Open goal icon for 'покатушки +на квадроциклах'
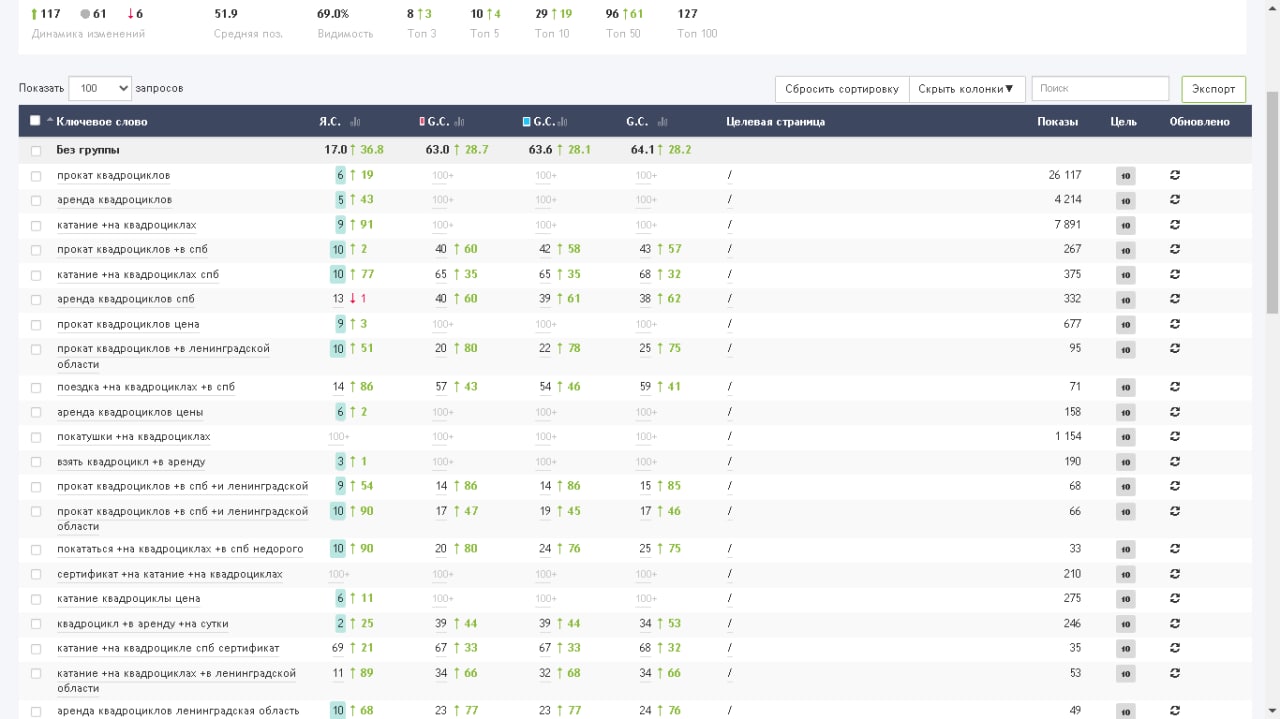Viewport: 1280px width, 719px height. [1125, 438]
